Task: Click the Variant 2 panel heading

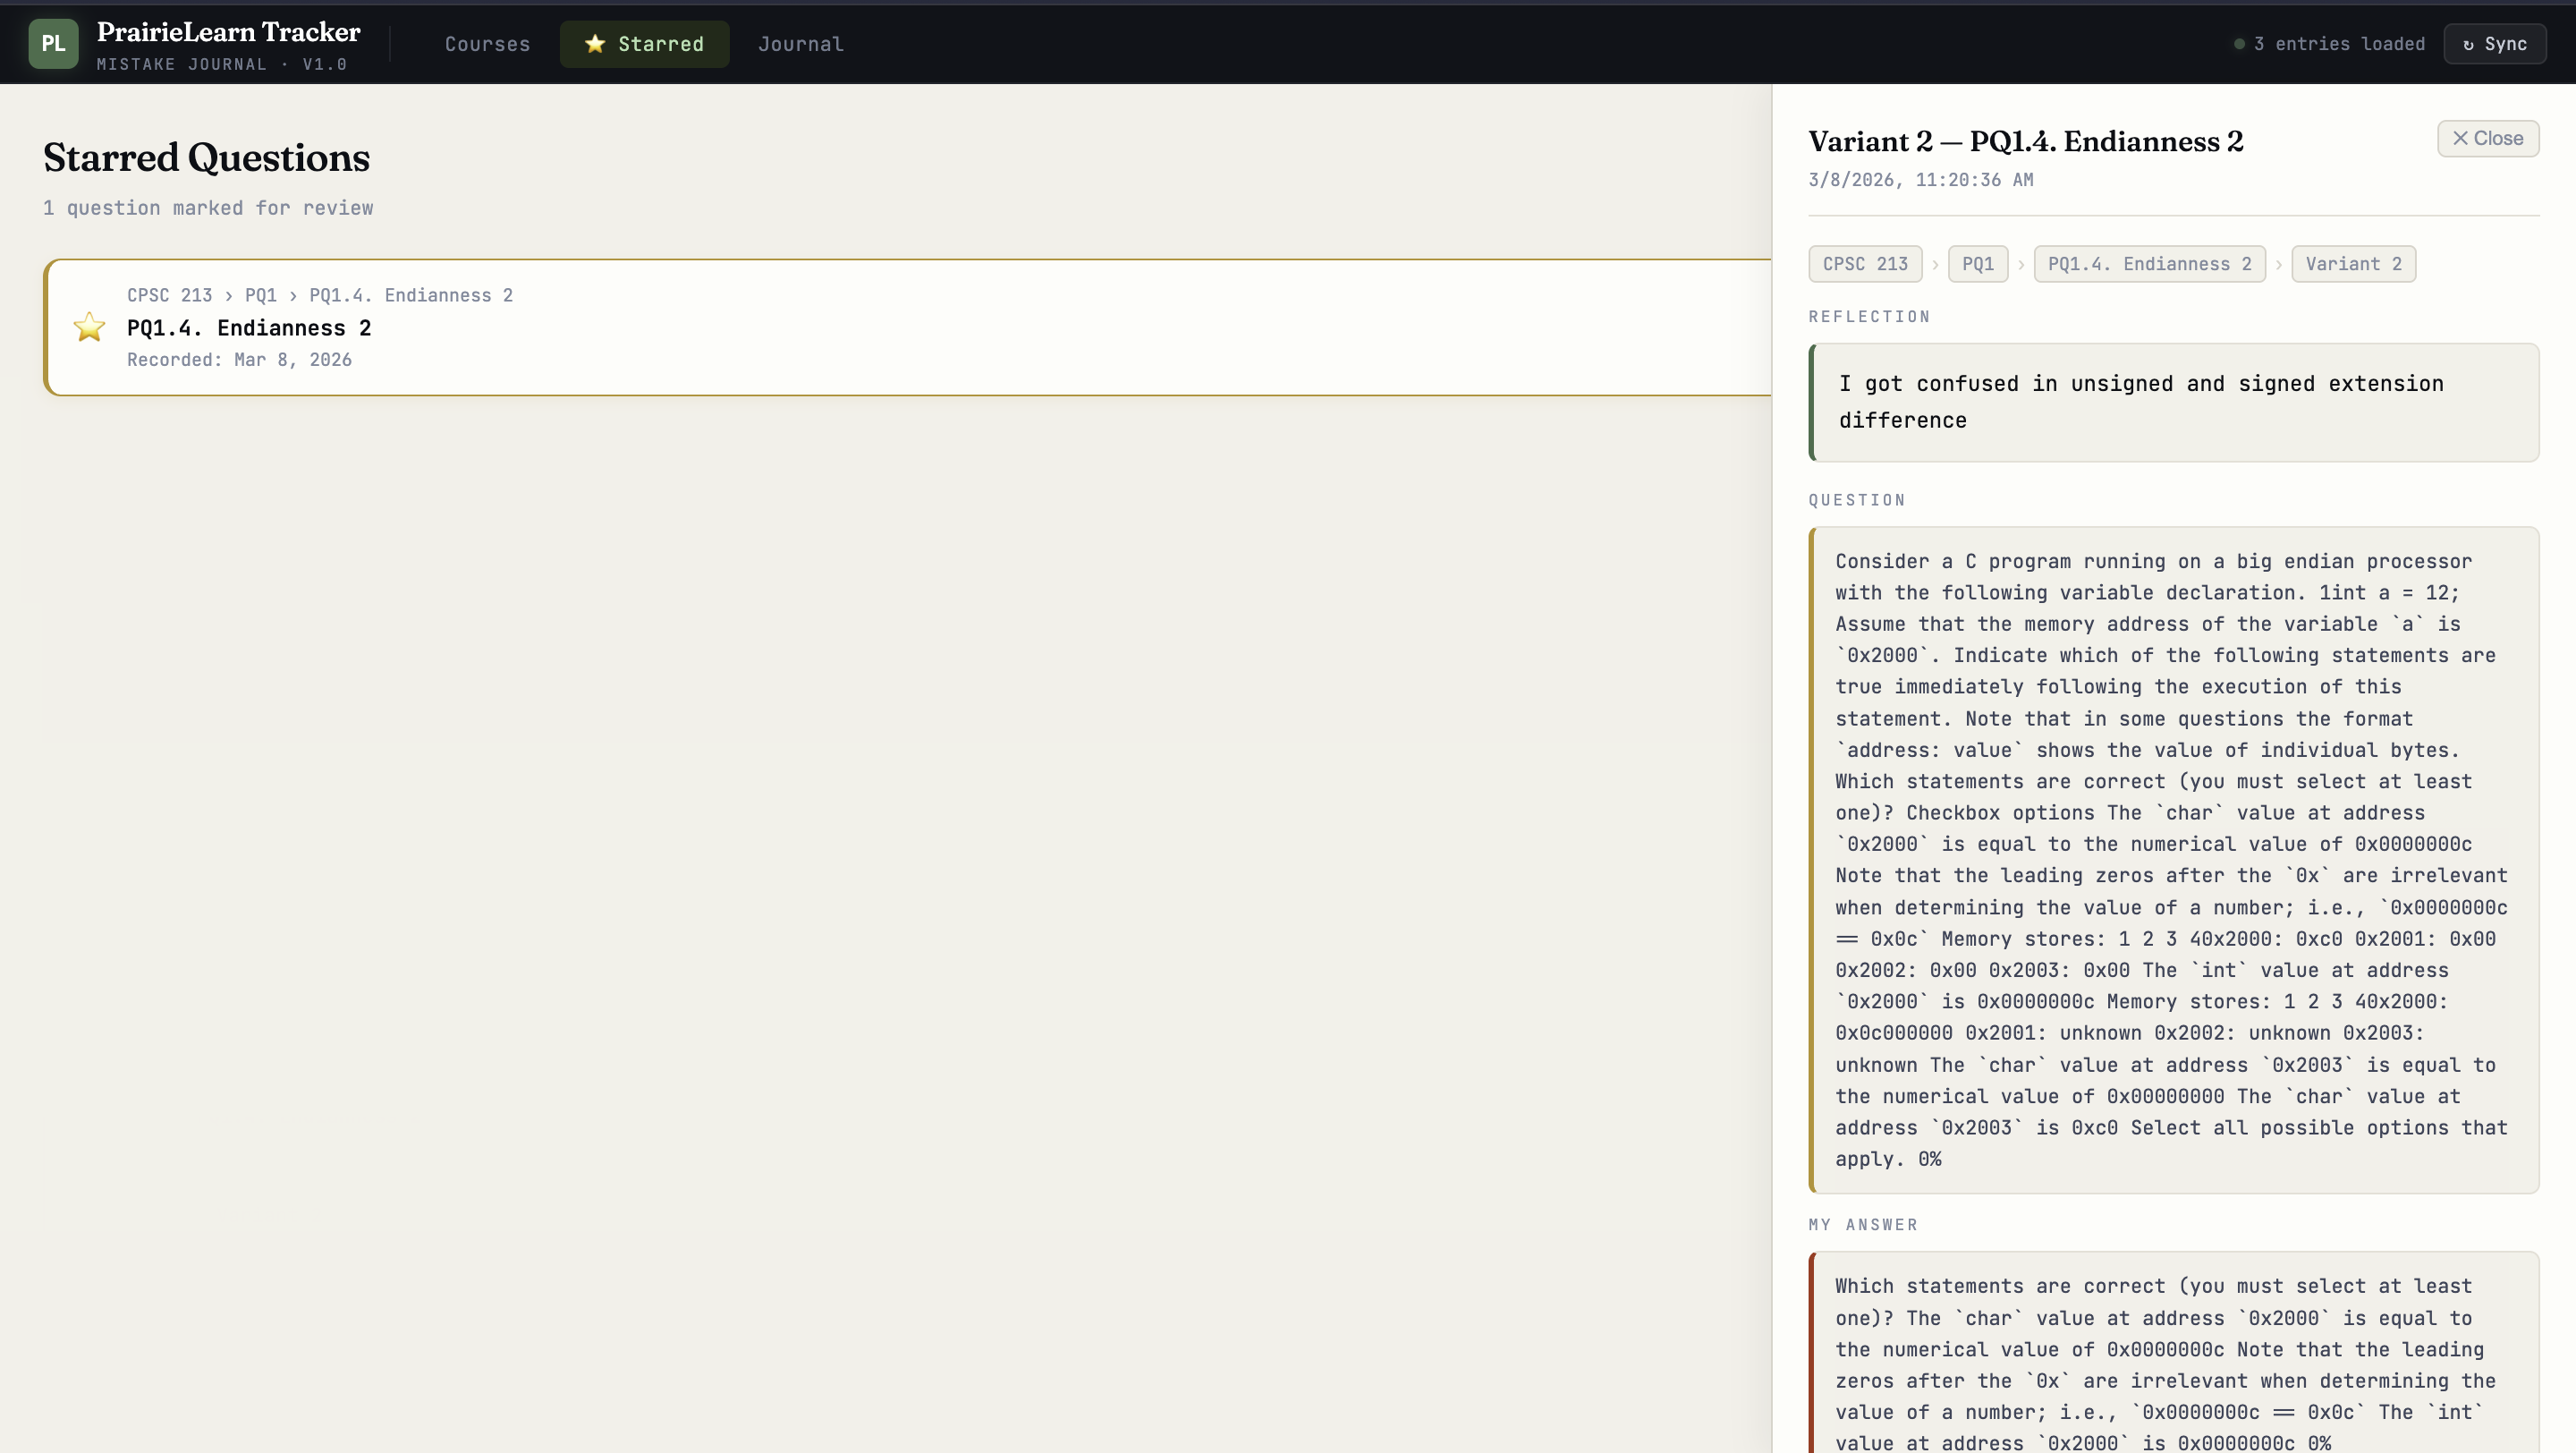Action: point(2025,142)
